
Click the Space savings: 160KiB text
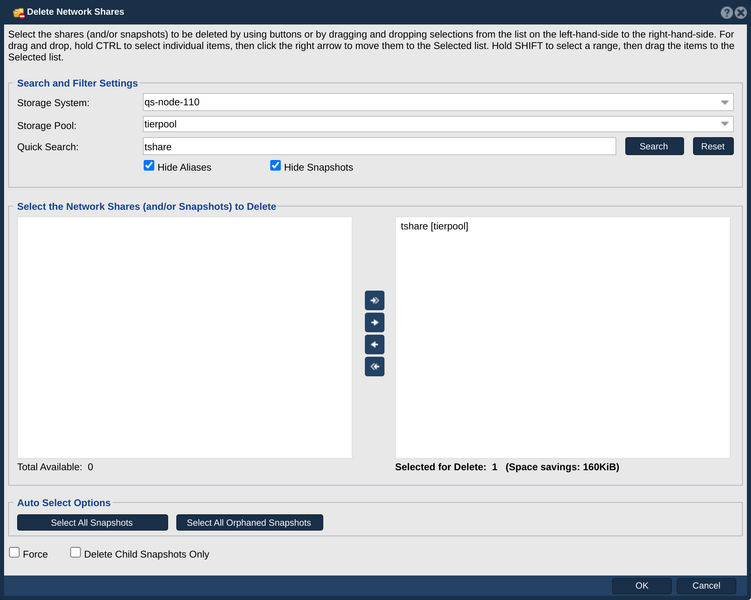(562, 467)
